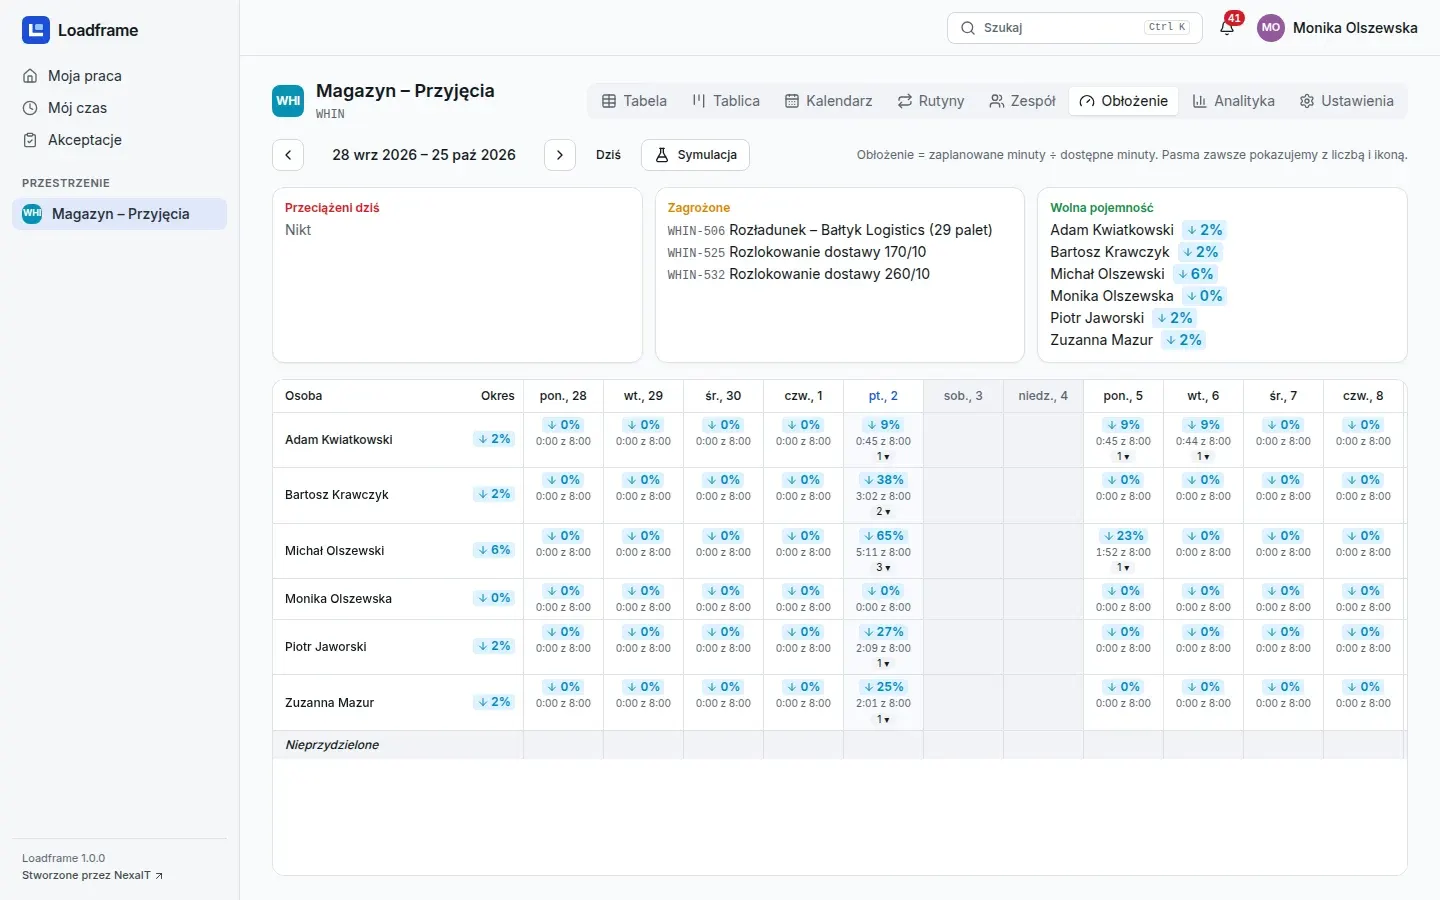Screen dimensions: 1440x900
Task: Open task WHIN-506 Rozładunek – Bałtyk Logistics
Action: point(830,230)
